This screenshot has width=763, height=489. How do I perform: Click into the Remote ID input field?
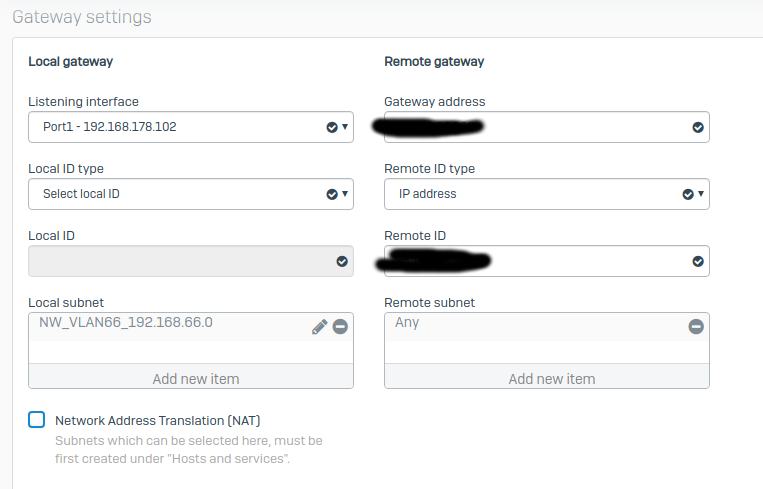(x=546, y=261)
